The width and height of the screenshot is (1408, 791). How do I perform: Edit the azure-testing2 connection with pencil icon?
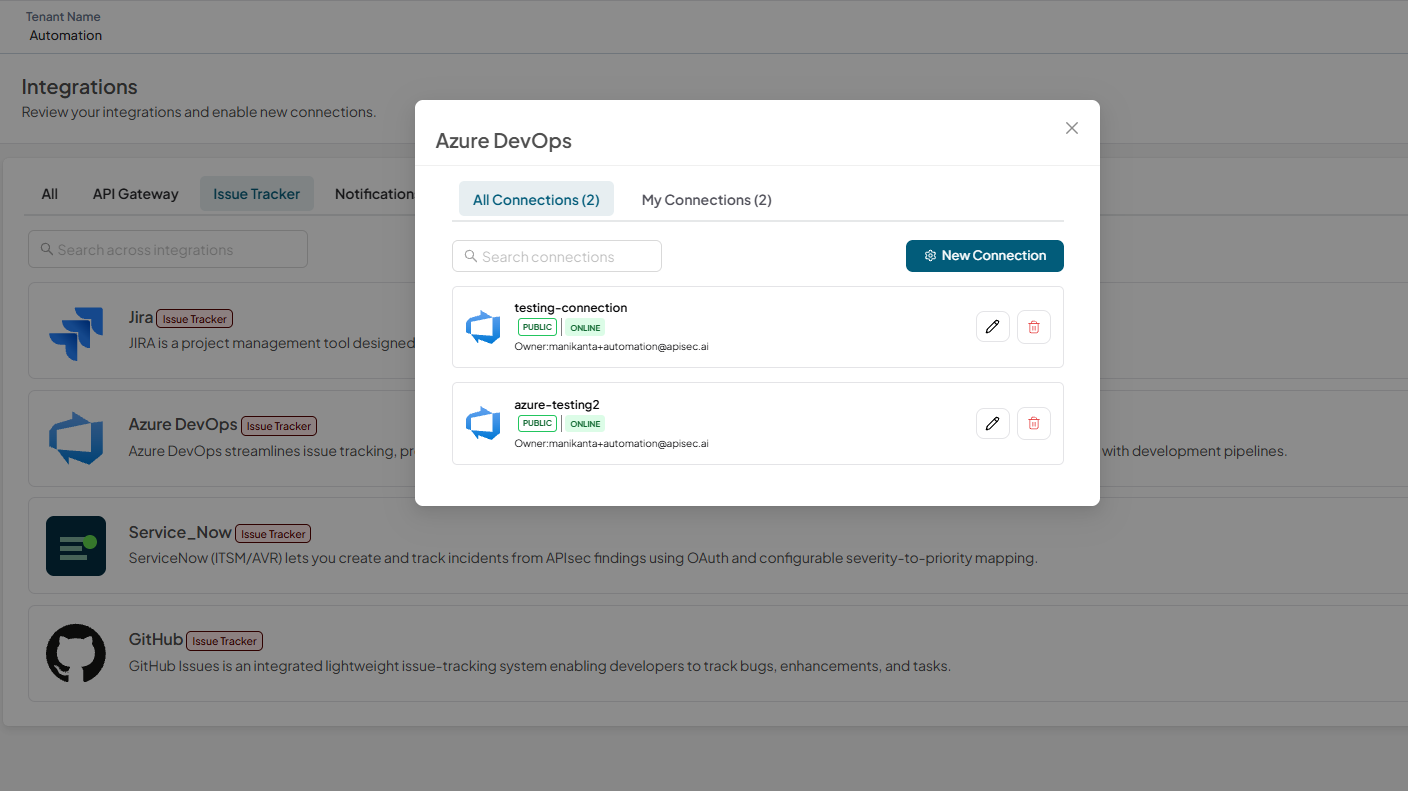point(992,423)
